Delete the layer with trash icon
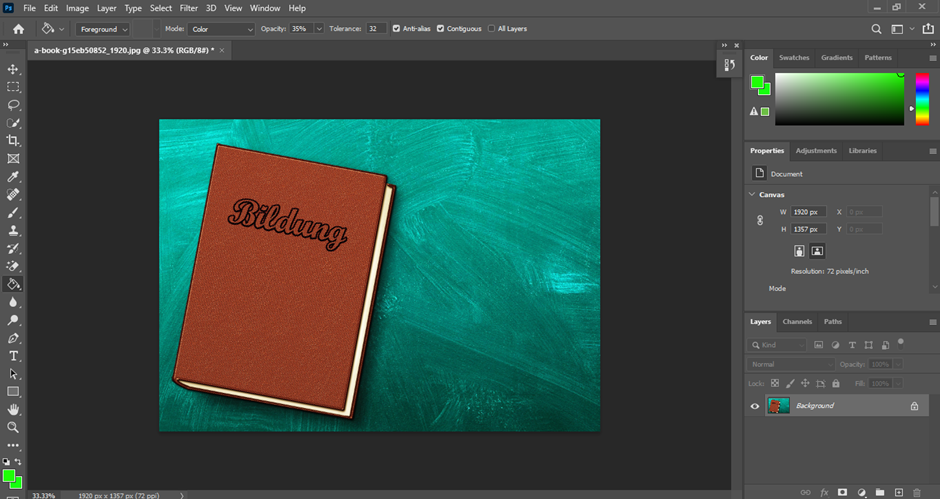The width and height of the screenshot is (940, 499). (x=917, y=492)
